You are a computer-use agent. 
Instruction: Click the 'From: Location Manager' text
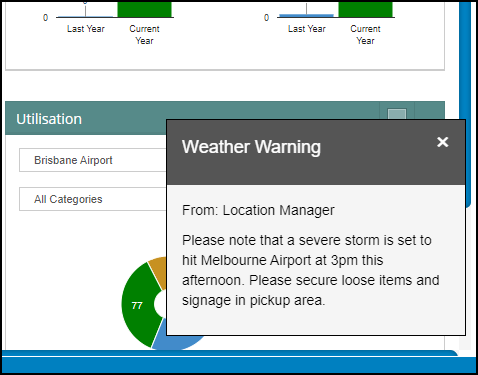[x=258, y=210]
